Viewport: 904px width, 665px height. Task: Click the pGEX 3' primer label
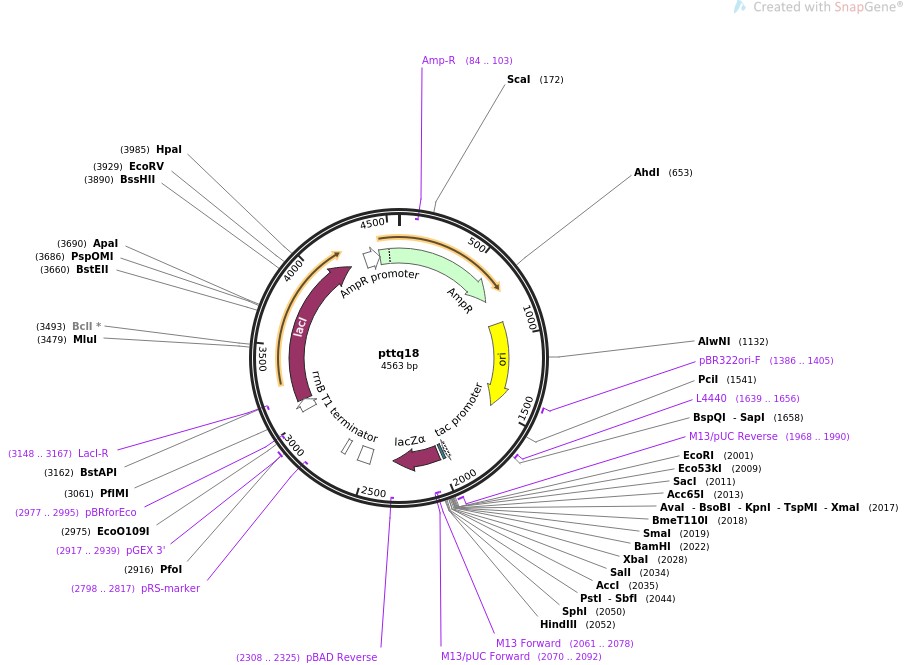pyautogui.click(x=145, y=551)
